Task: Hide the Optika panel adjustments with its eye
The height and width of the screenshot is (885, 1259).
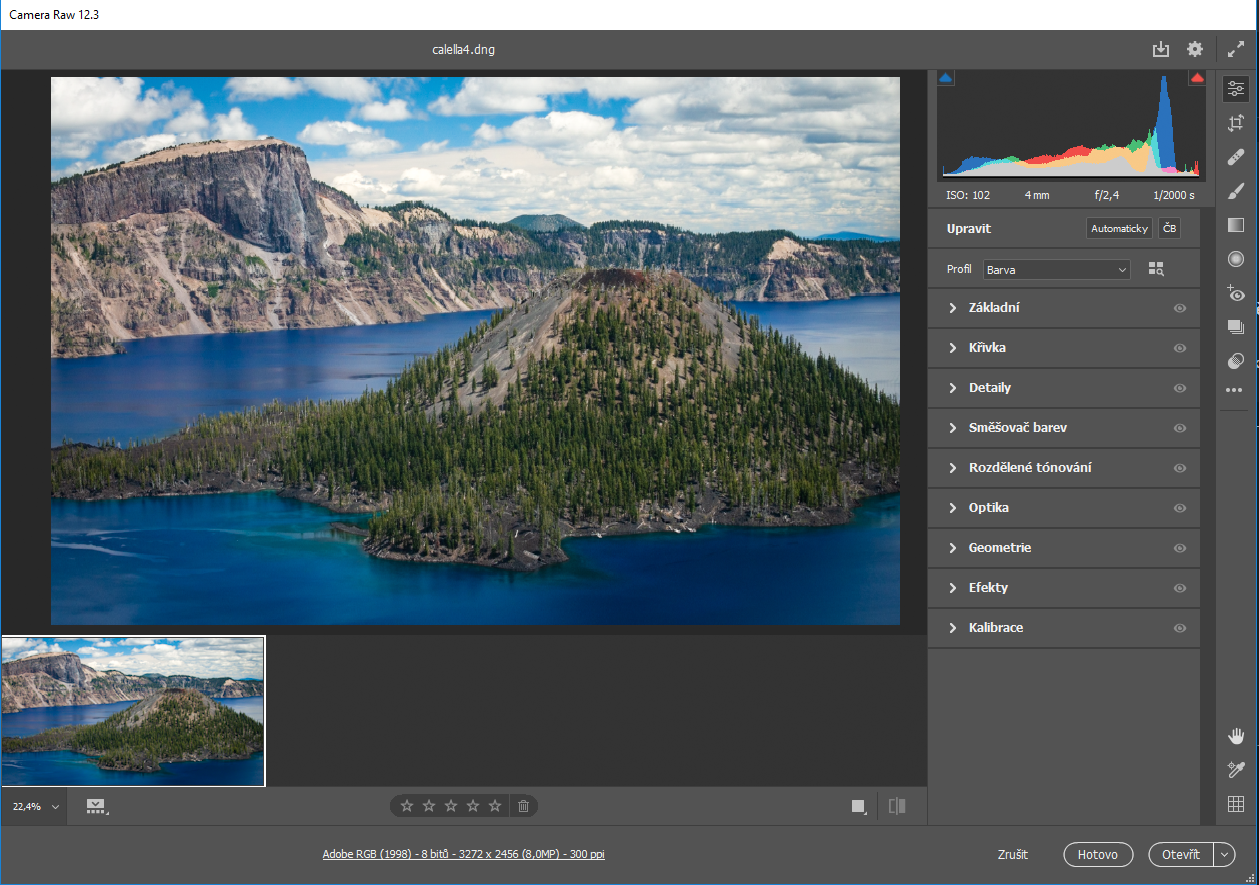Action: coord(1180,507)
